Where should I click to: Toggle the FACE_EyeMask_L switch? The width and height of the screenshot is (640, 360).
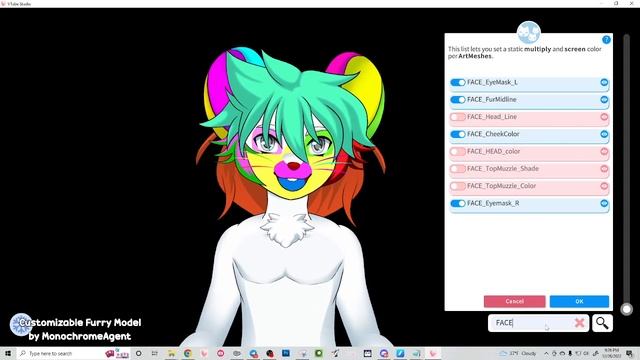[458, 82]
